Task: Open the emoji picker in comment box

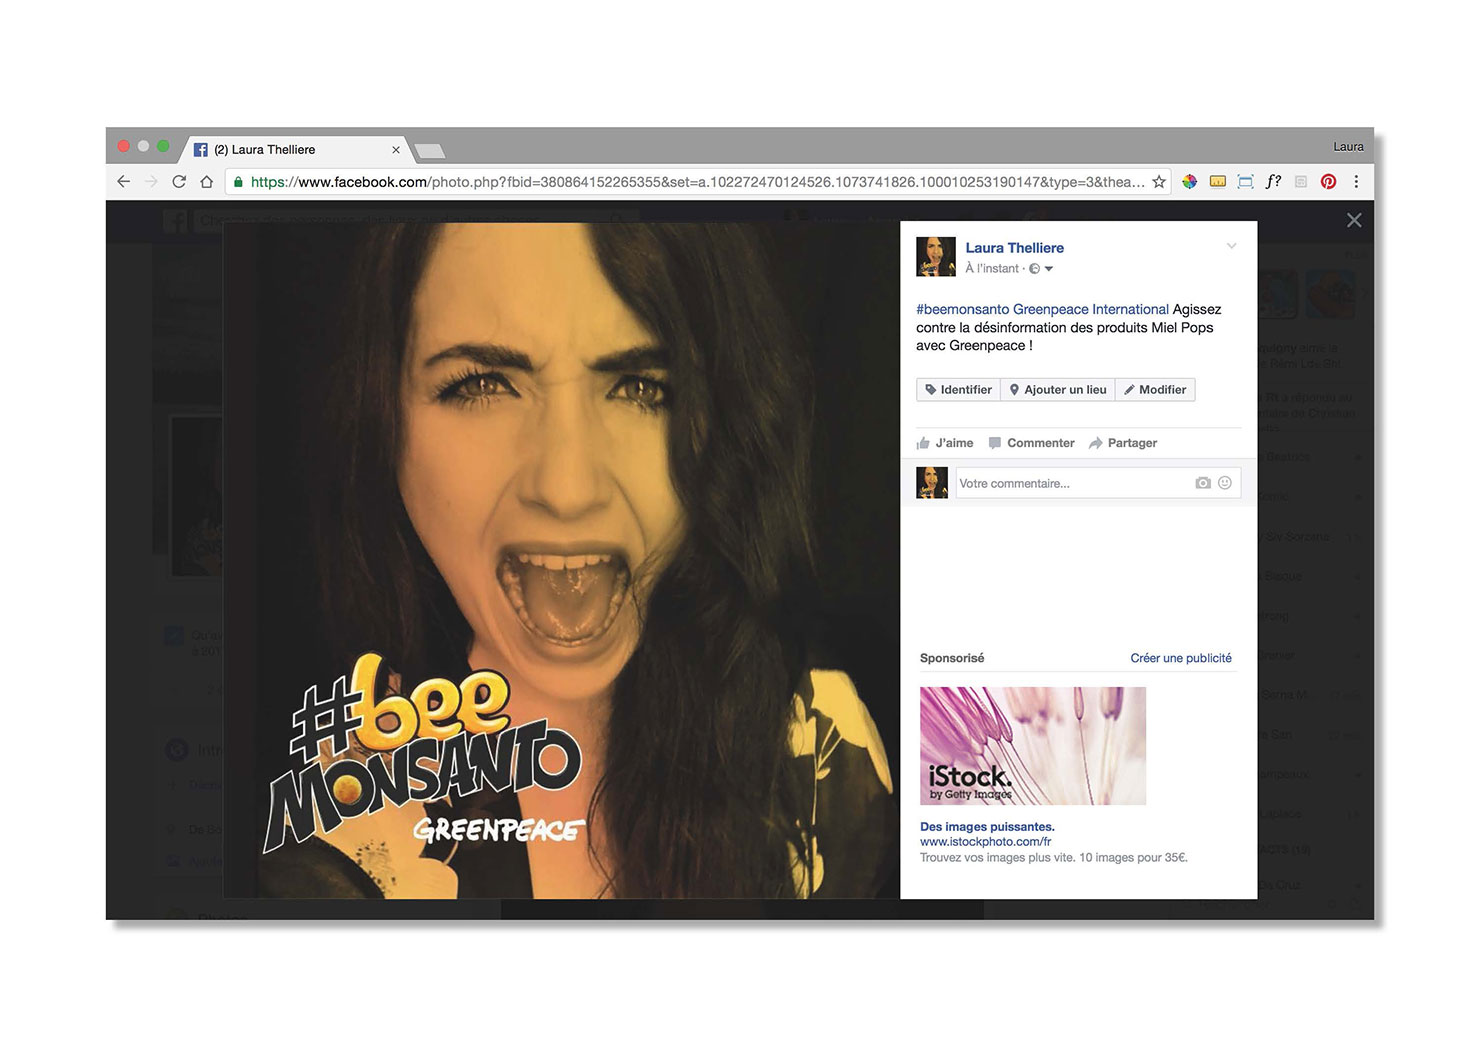Action: (1225, 483)
